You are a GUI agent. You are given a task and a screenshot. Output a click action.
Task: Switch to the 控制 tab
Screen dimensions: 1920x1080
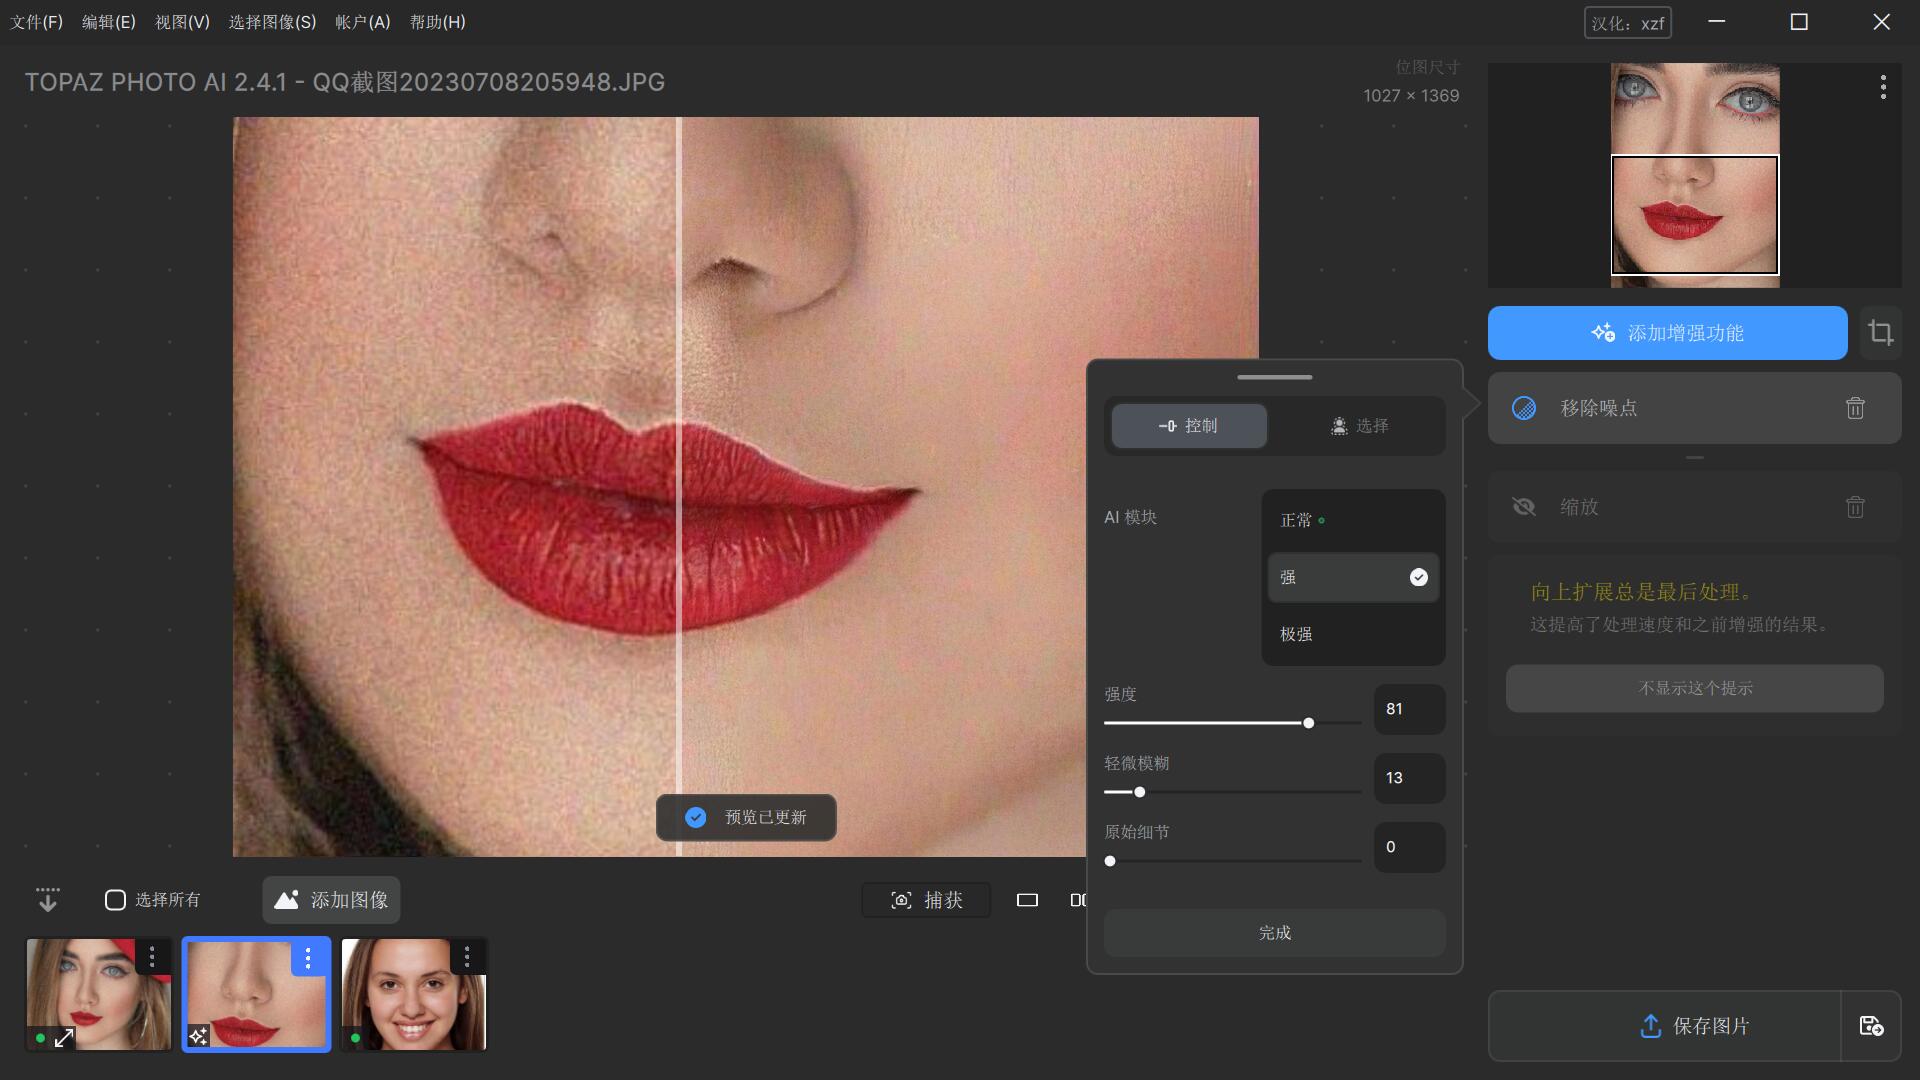click(x=1189, y=426)
